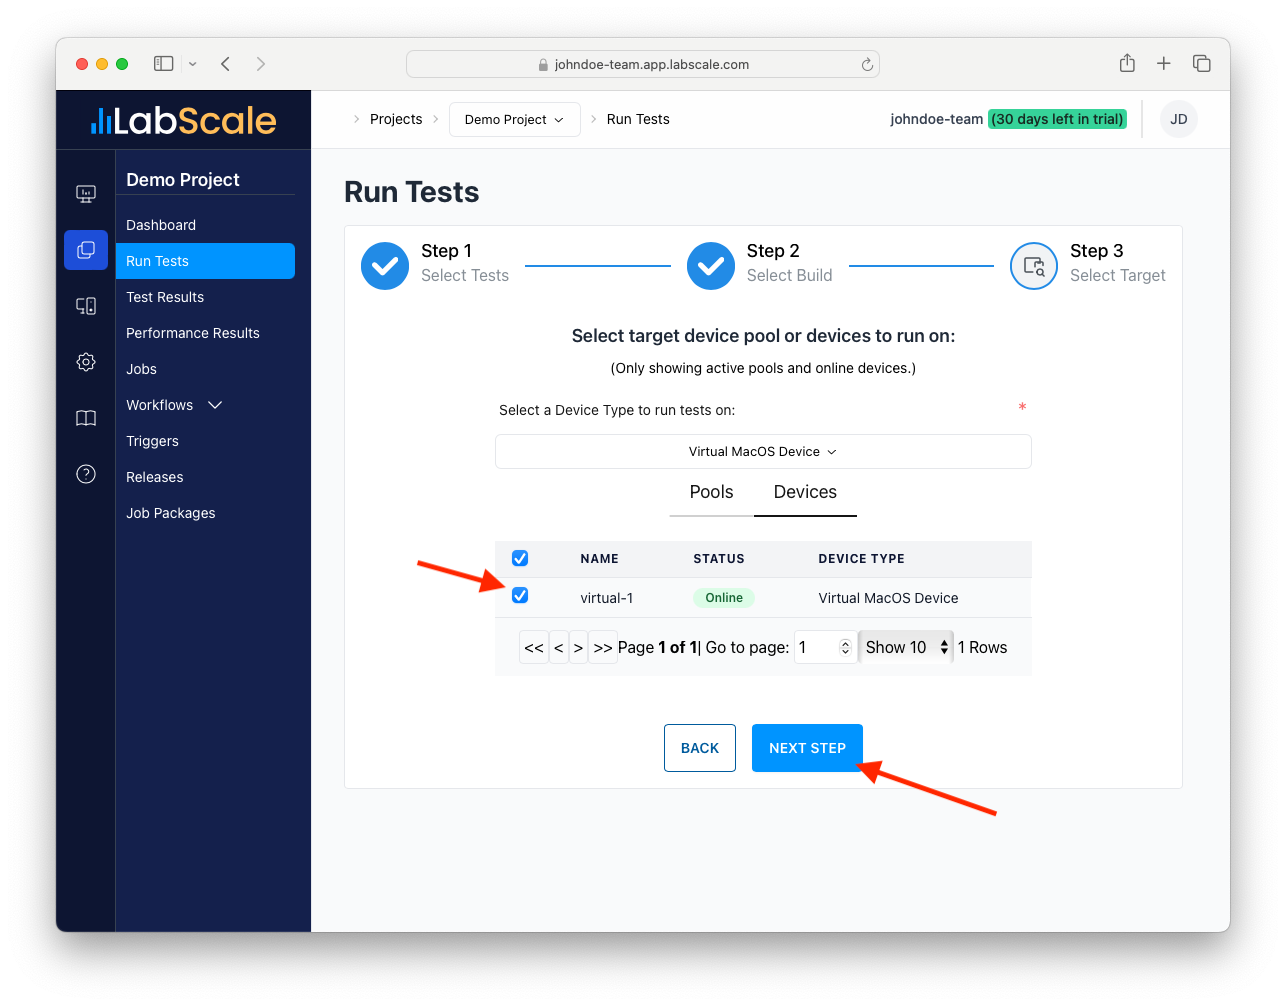Toggle the select-all checkbox in table header

click(x=520, y=558)
